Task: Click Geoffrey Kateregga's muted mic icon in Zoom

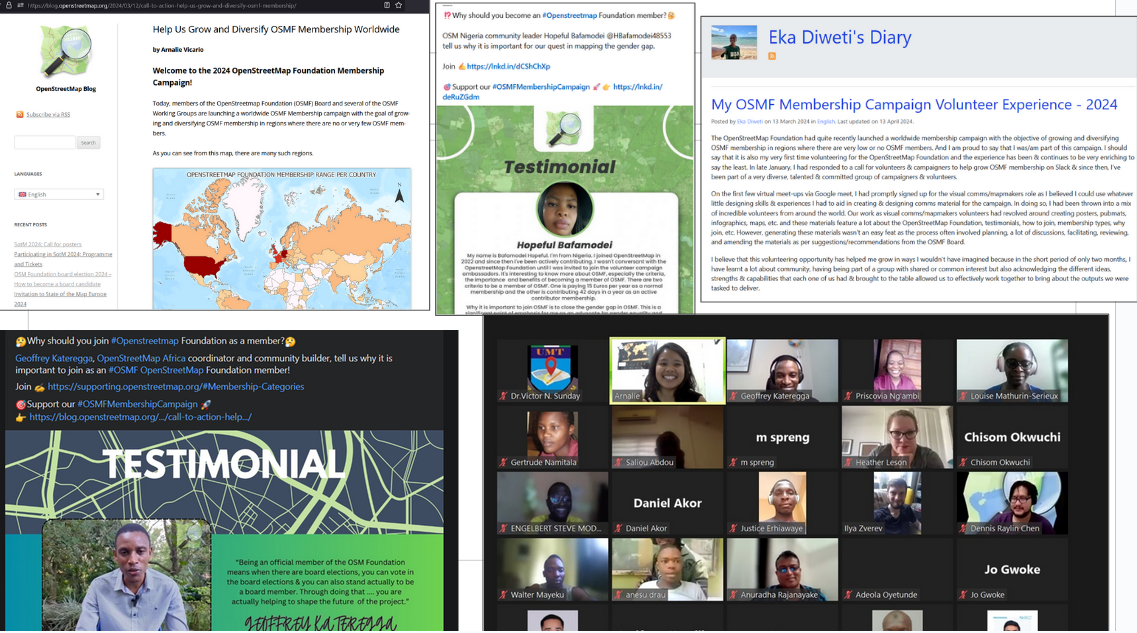Action: [733, 396]
